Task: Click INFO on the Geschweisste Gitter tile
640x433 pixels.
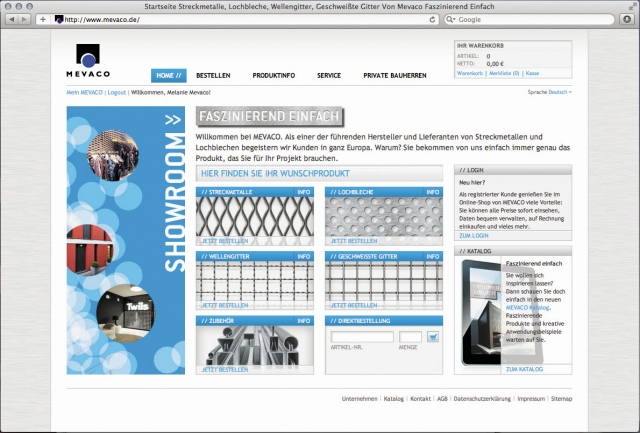Action: pyautogui.click(x=433, y=257)
